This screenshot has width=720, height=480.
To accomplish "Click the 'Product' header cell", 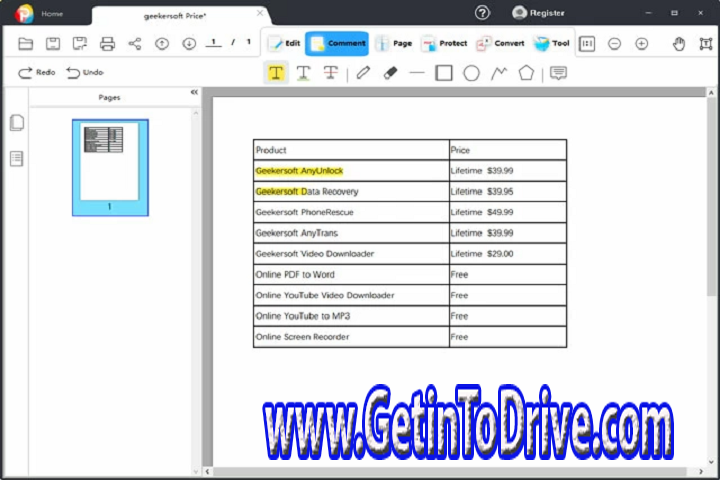I will [351, 150].
